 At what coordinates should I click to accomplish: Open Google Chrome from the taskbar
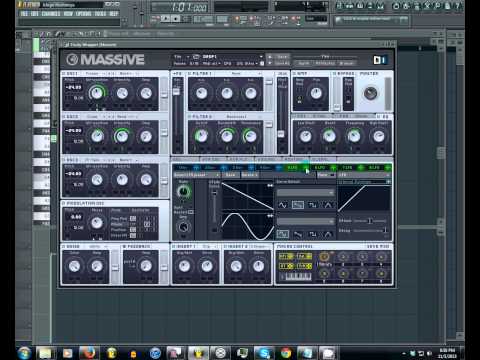286,353
